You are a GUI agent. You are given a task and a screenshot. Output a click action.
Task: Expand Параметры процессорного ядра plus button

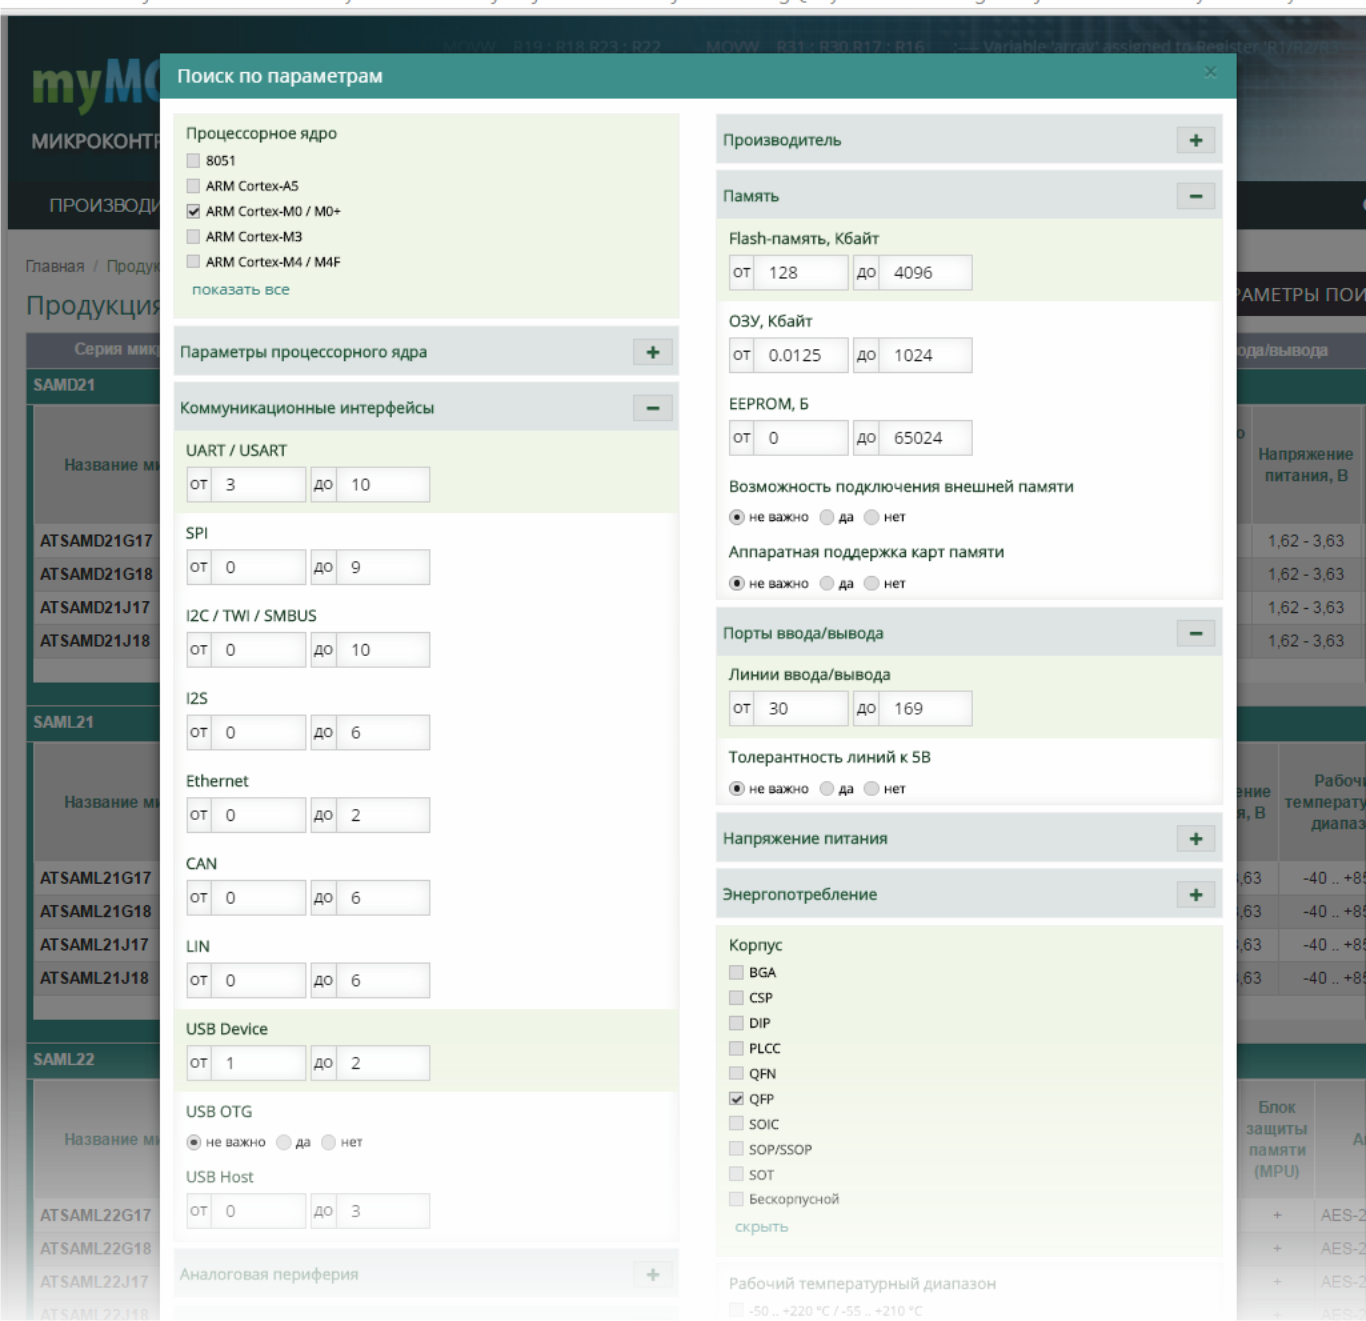point(652,352)
